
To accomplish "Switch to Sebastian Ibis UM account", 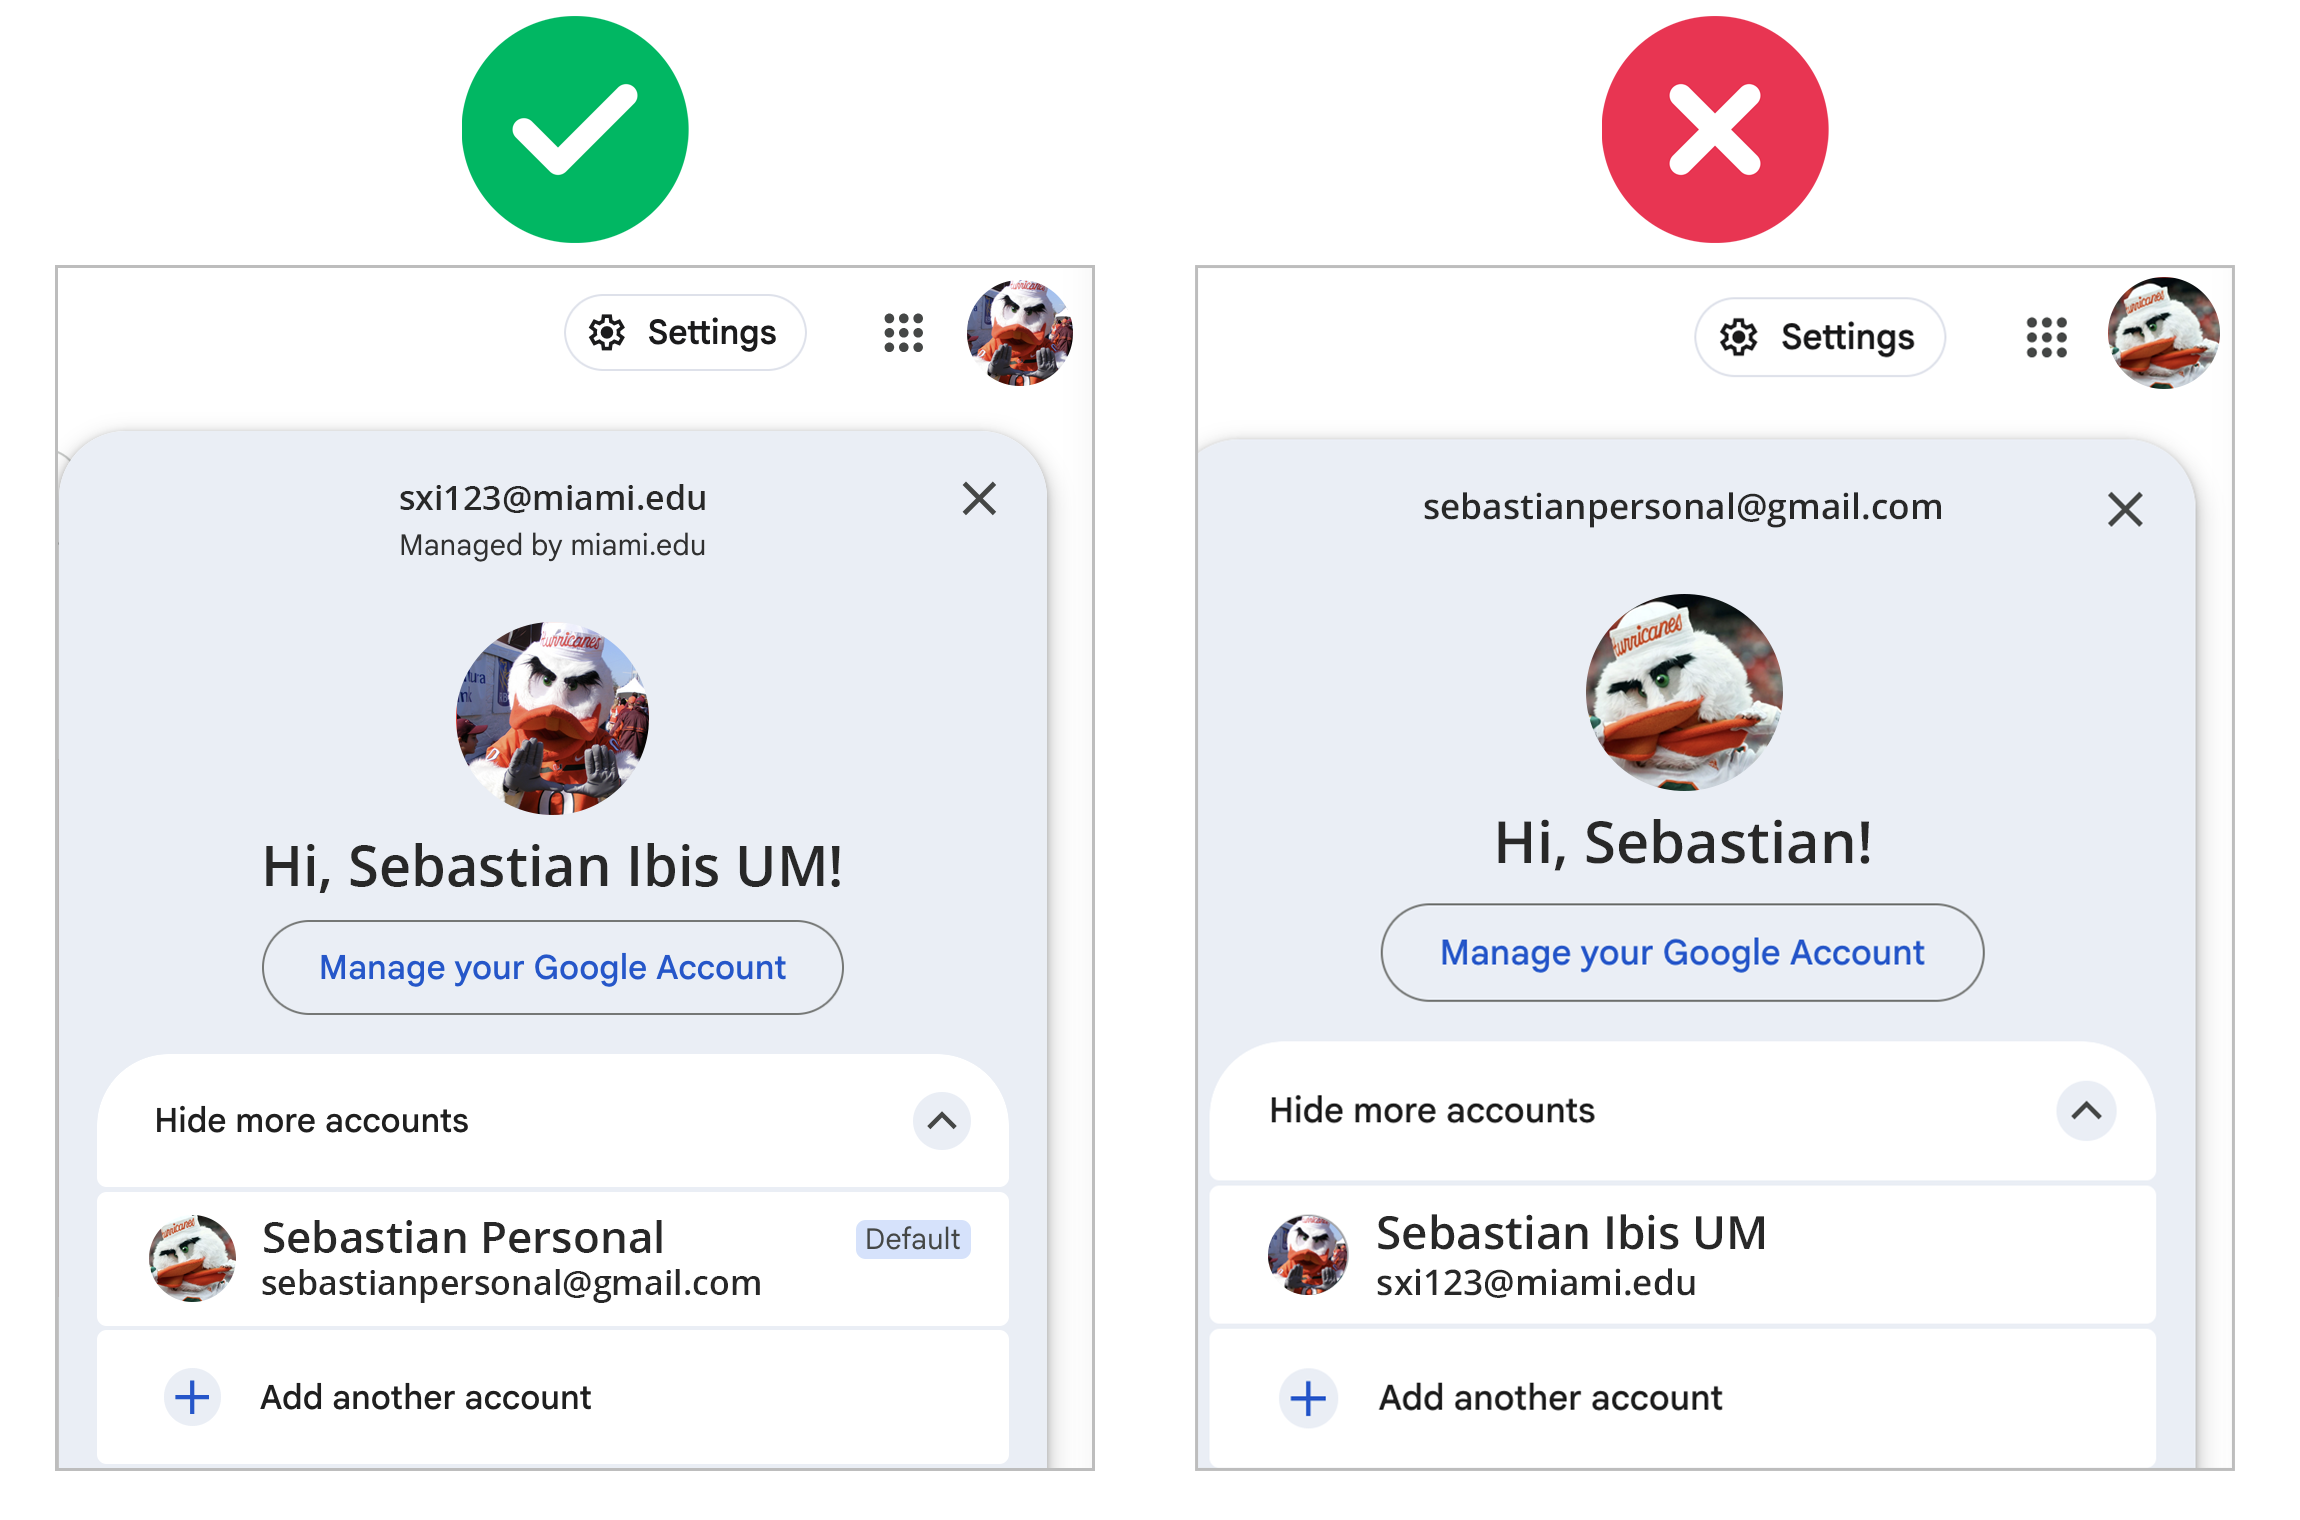I will (1570, 1256).
